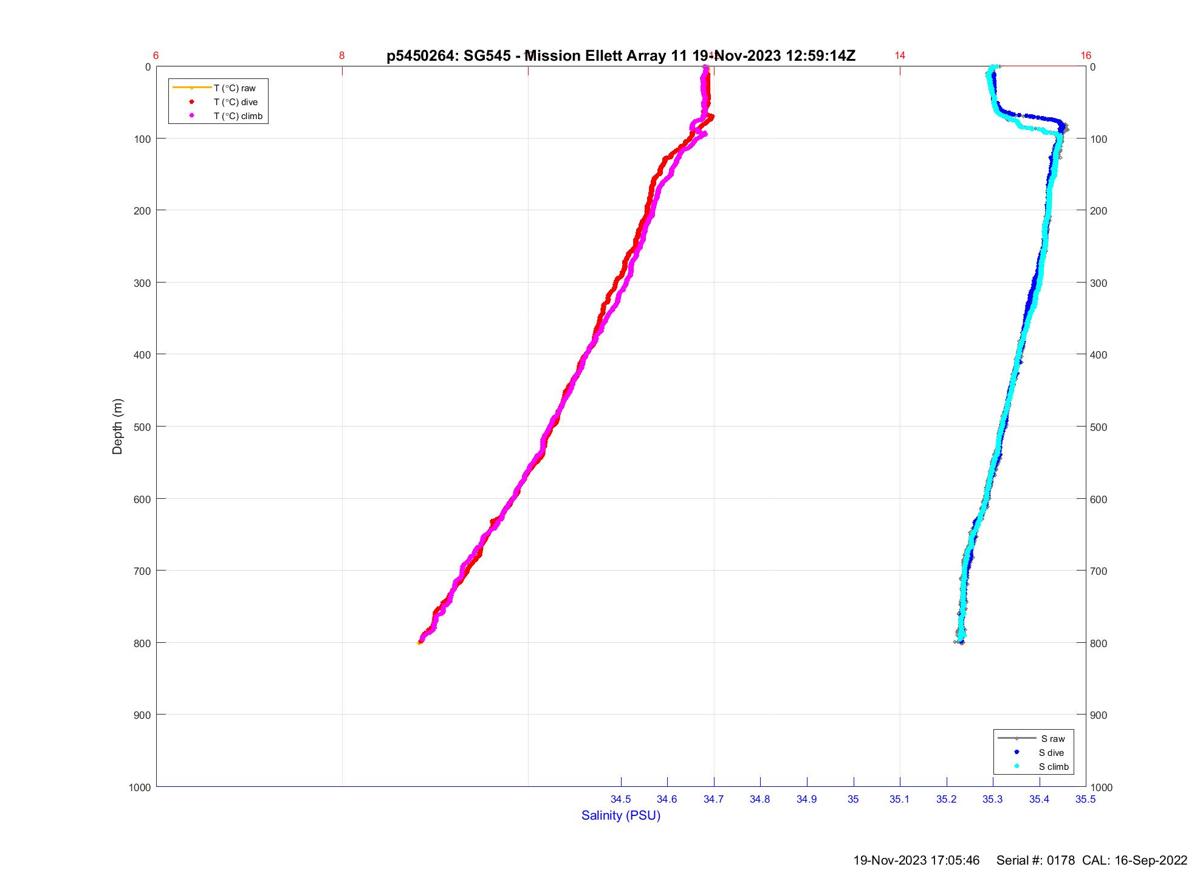Click the '34.9' salinity tick label
Viewport: 1200px width, 885px height.
[x=807, y=799]
